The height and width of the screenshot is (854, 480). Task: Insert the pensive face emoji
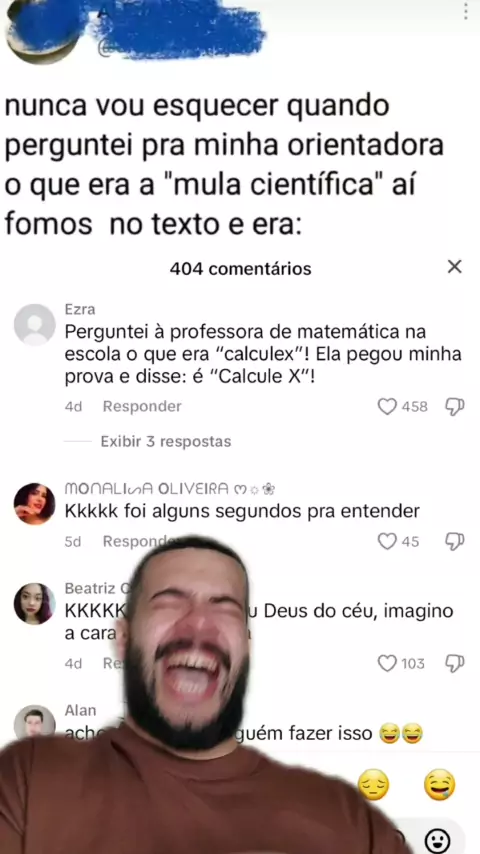click(x=373, y=785)
